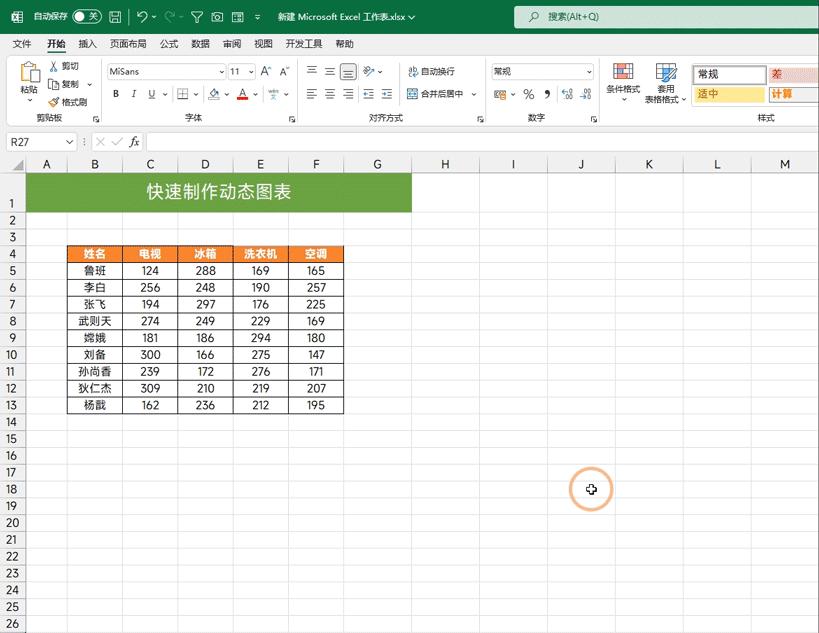Viewport: 819px width, 633px height.
Task: Apply fill color with the paint bucket icon
Action: [x=214, y=92]
